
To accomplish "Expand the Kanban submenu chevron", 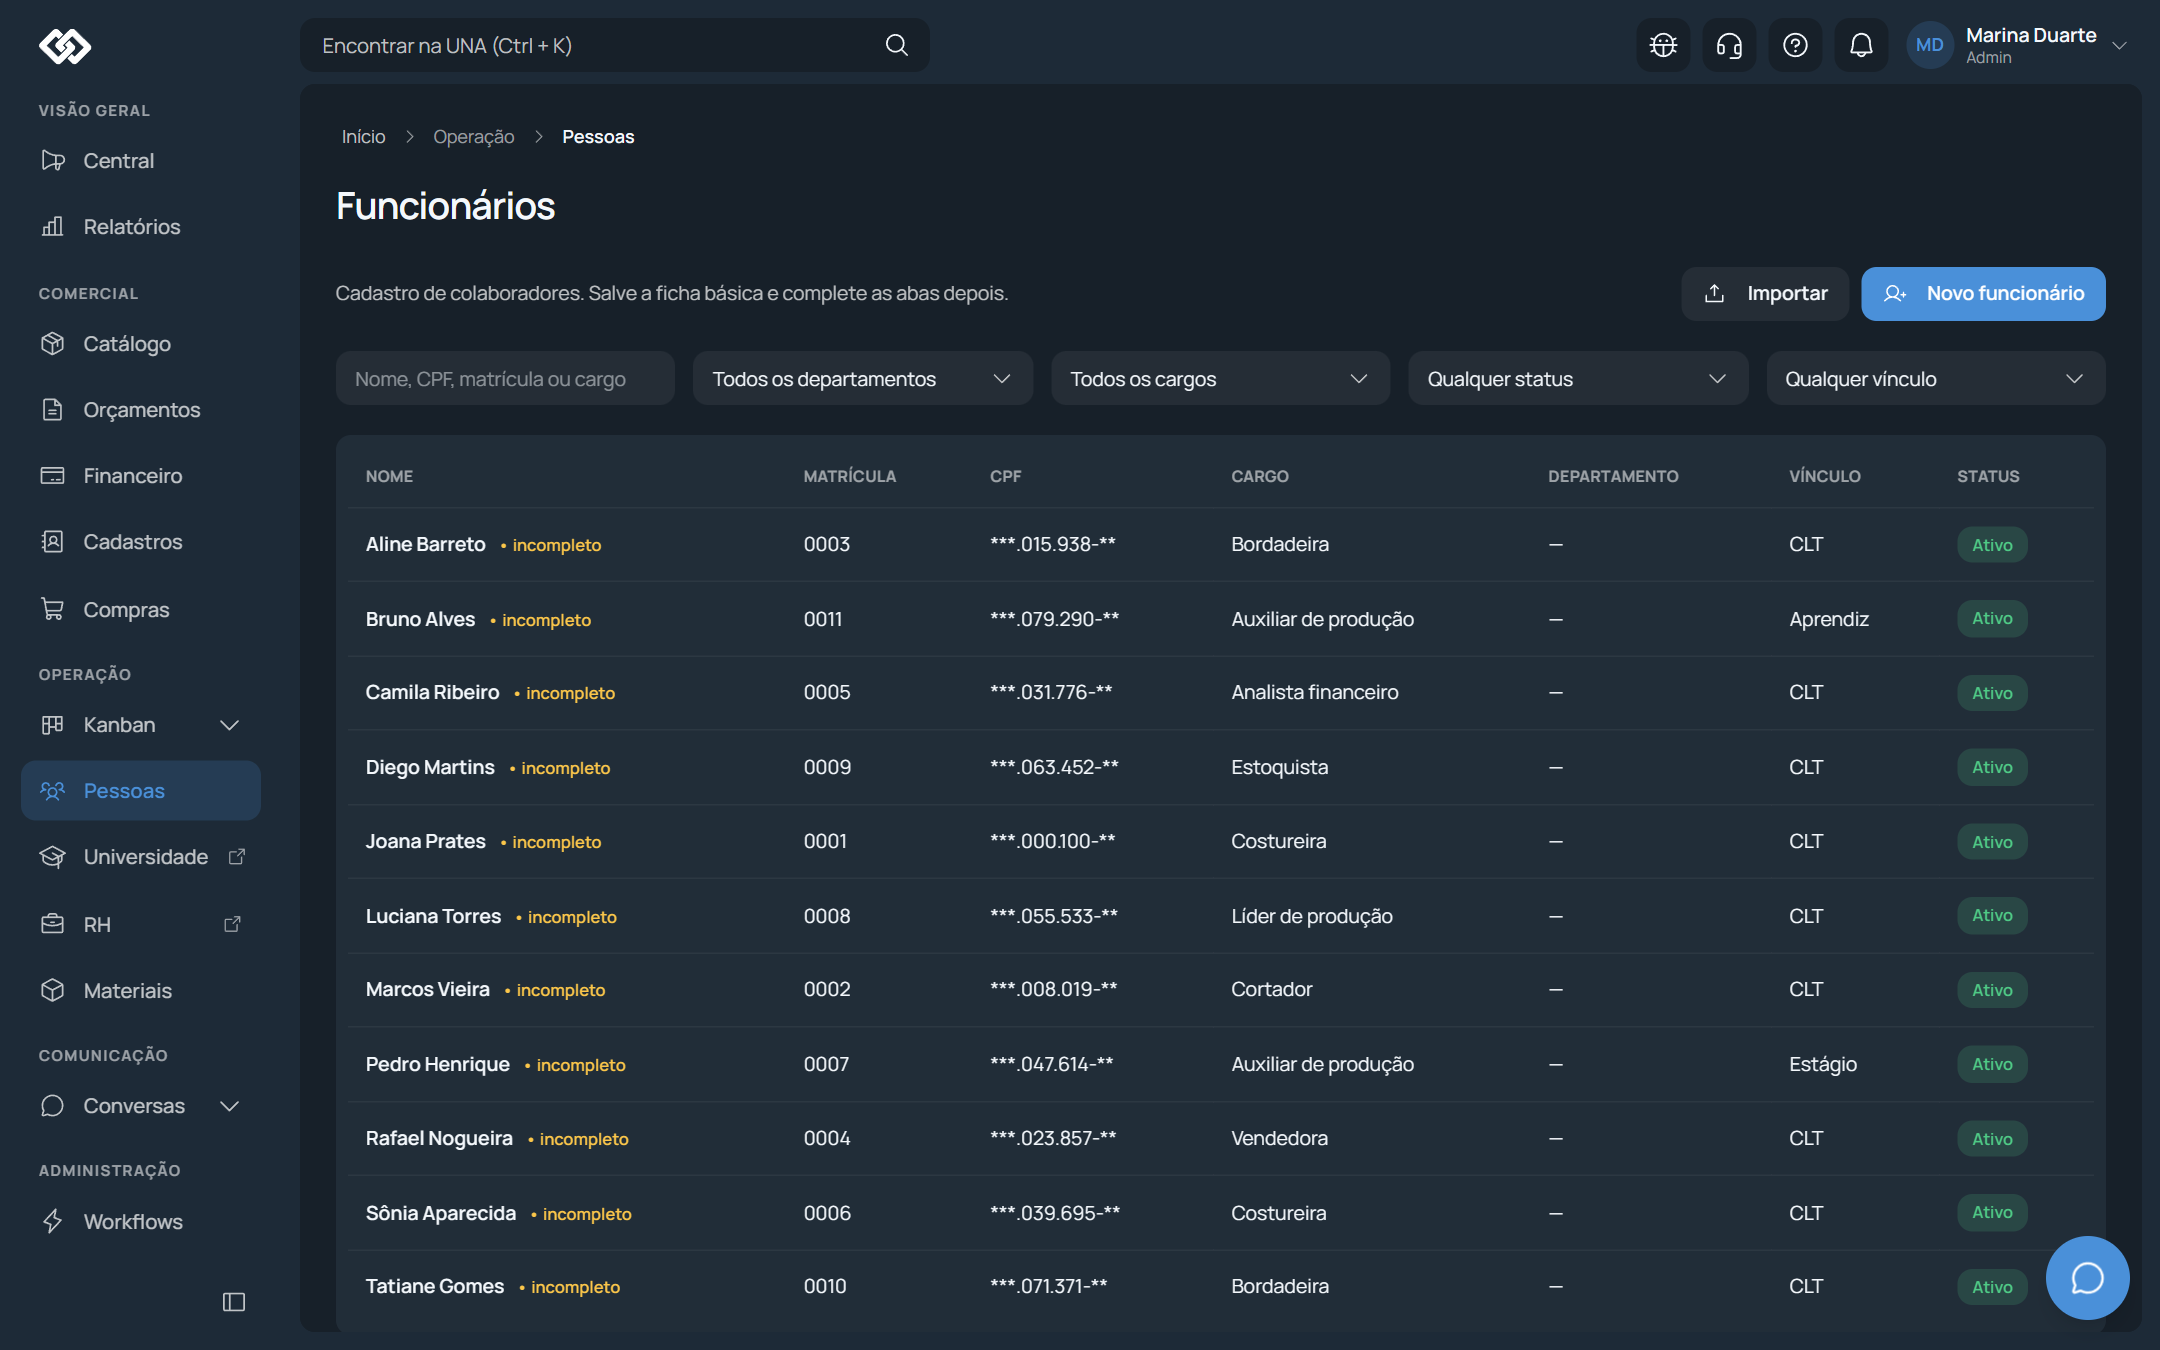I will pyautogui.click(x=229, y=725).
